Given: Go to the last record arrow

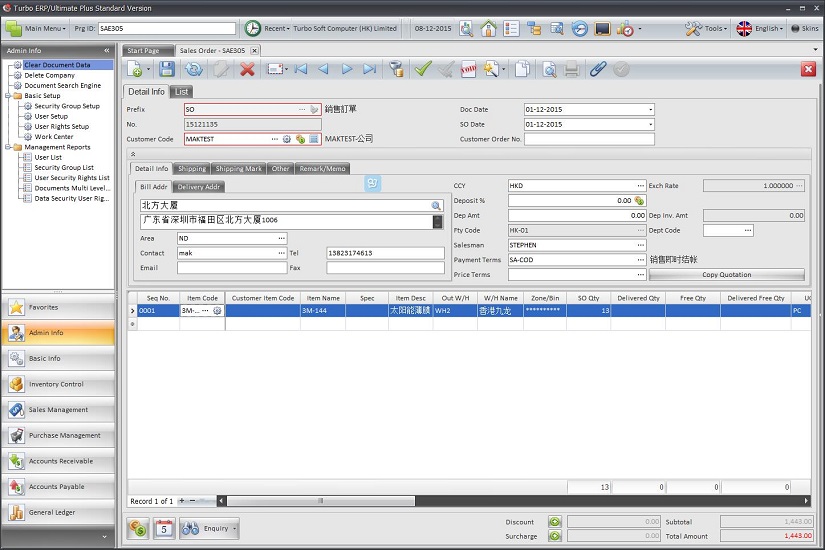Looking at the screenshot, I should [370, 69].
